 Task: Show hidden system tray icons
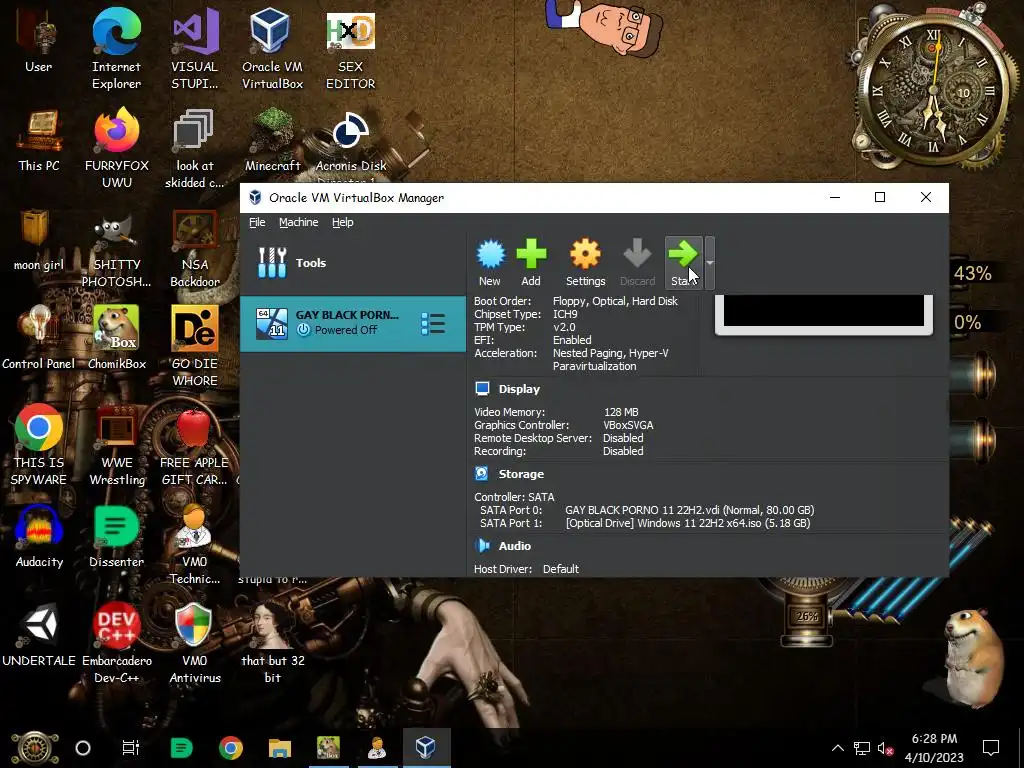click(x=838, y=748)
